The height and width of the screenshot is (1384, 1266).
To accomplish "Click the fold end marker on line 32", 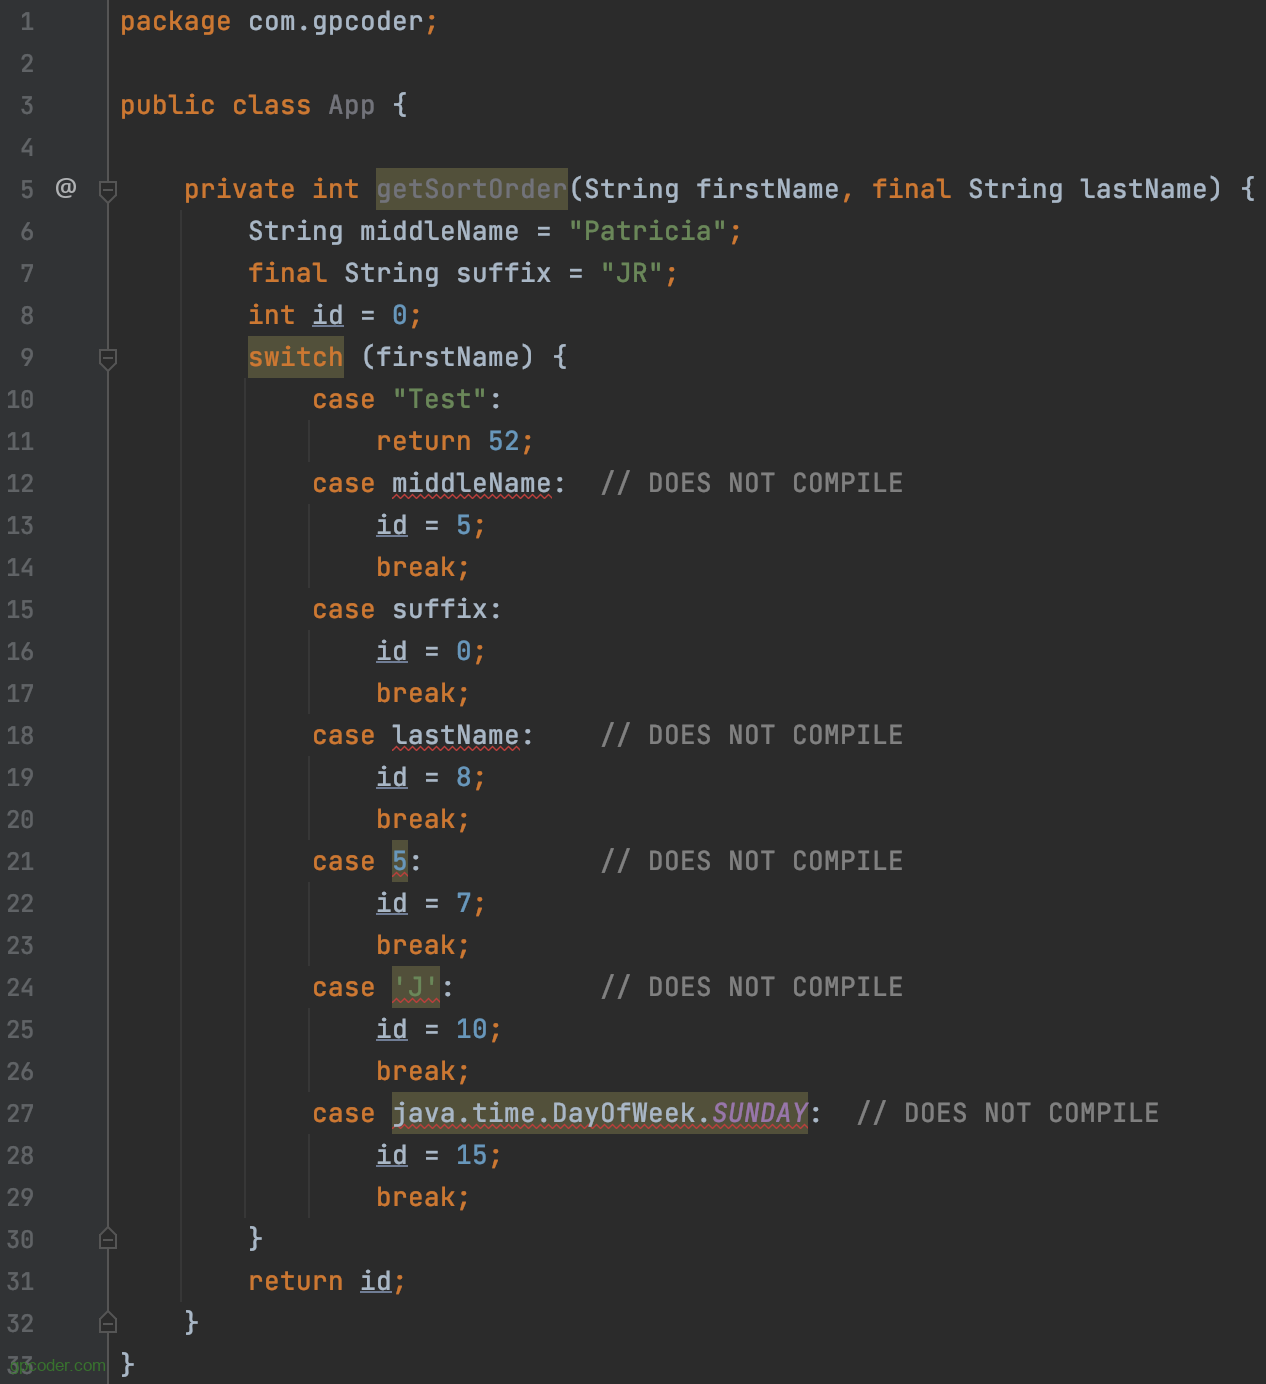I will click(108, 1323).
